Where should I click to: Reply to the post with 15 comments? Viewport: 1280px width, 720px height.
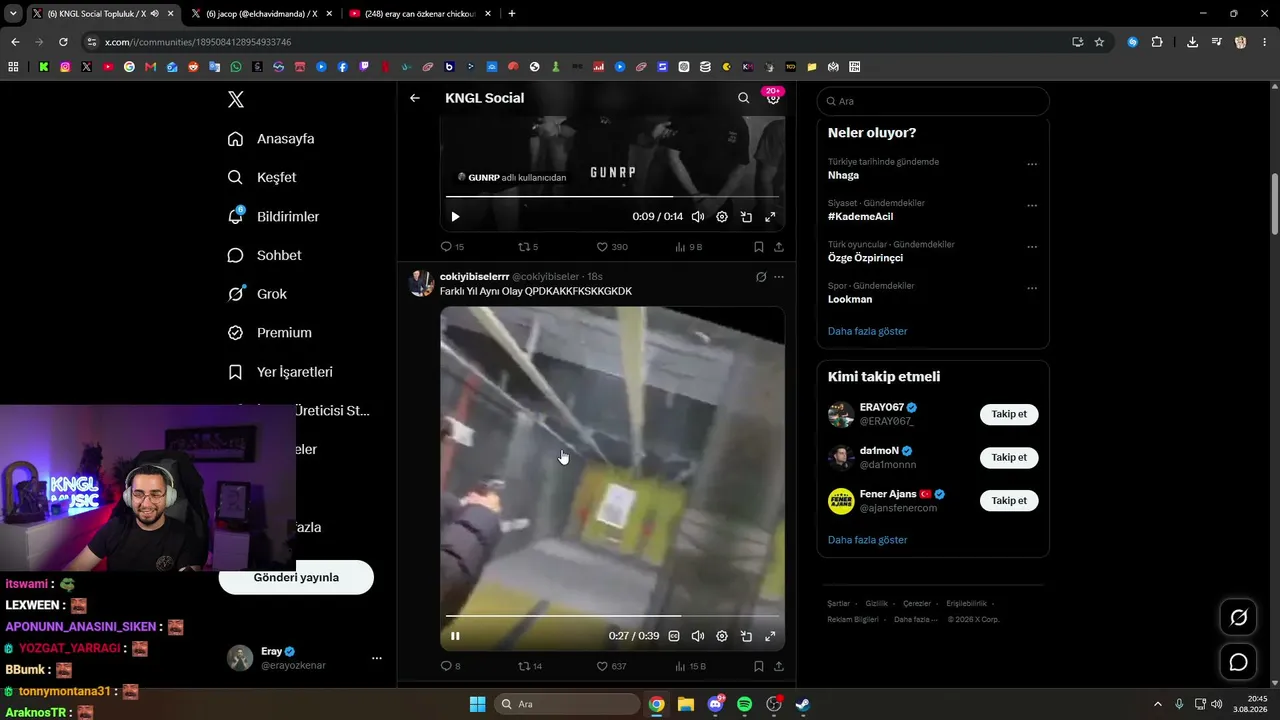[452, 247]
